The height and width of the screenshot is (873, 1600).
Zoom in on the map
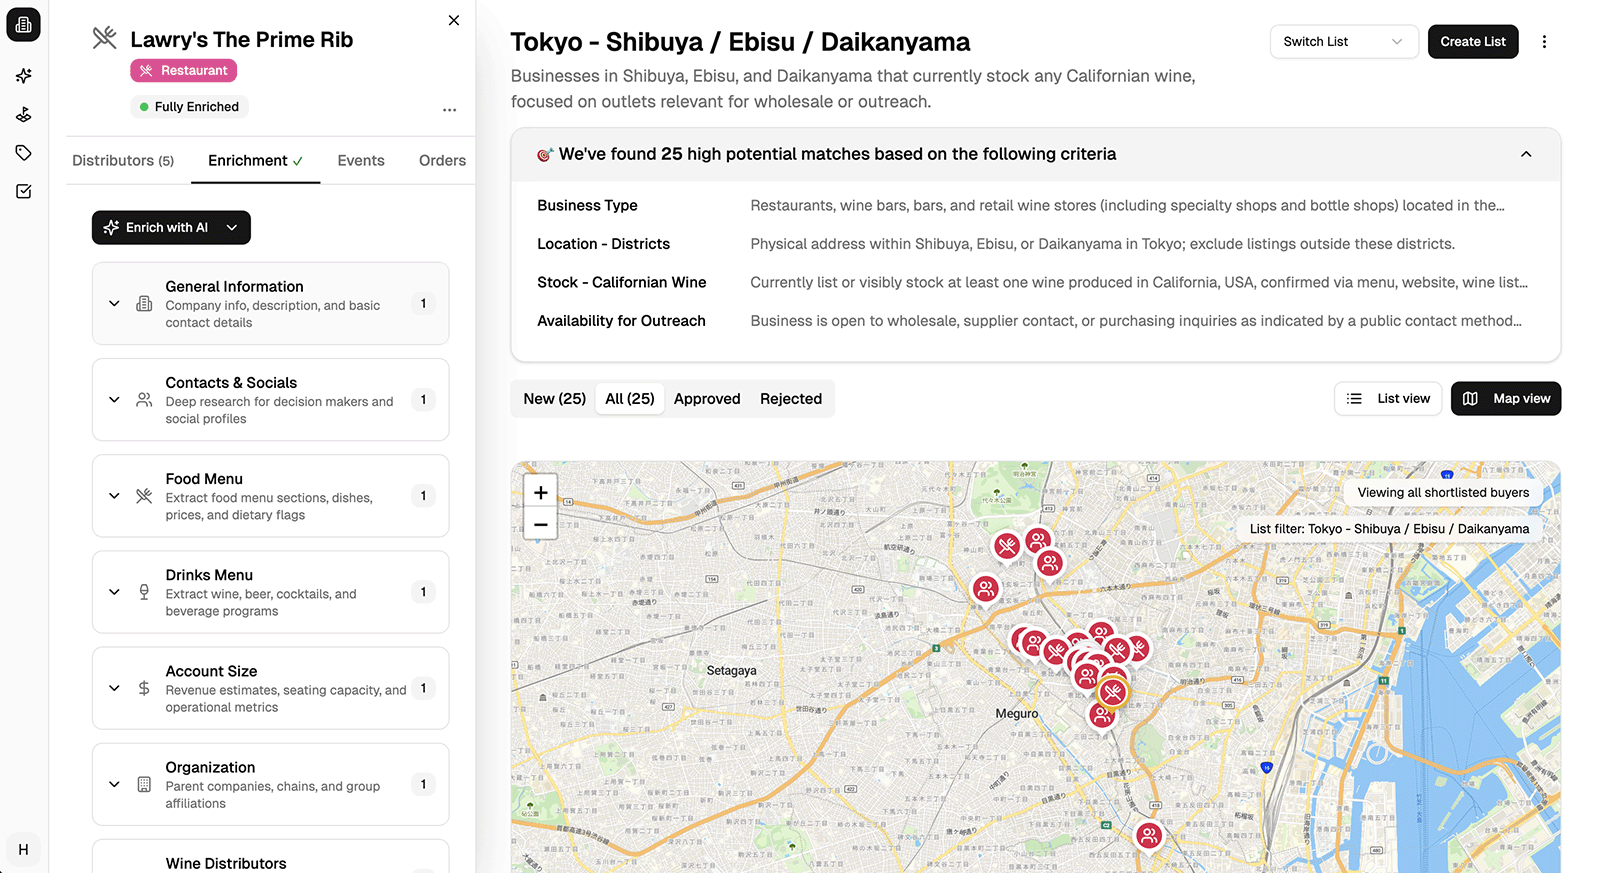tap(540, 492)
